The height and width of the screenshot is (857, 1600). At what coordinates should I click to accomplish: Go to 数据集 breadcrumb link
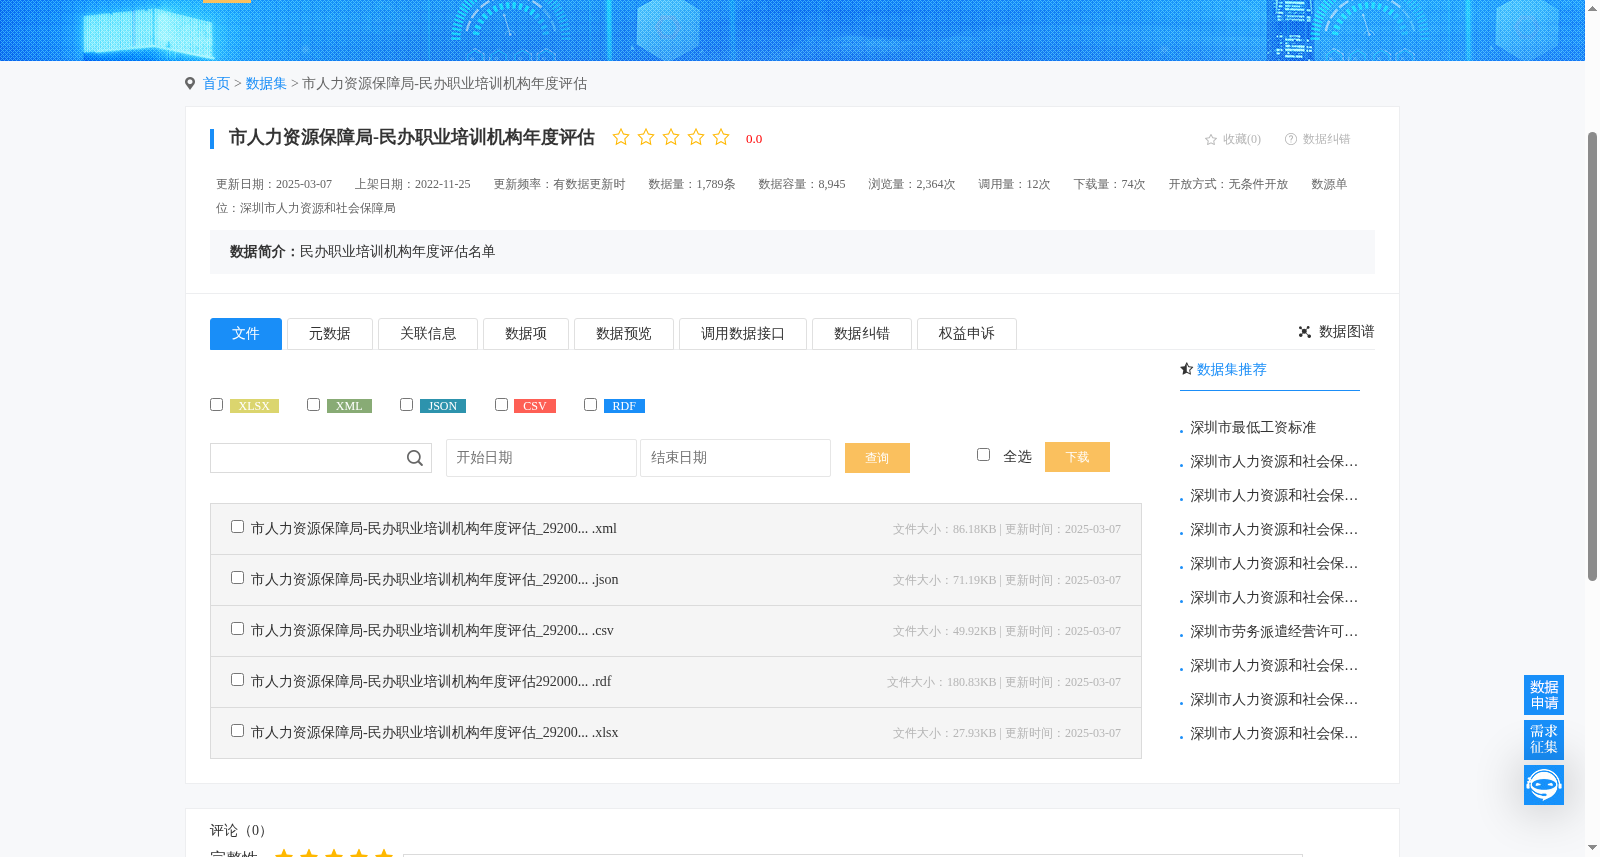pyautogui.click(x=266, y=84)
